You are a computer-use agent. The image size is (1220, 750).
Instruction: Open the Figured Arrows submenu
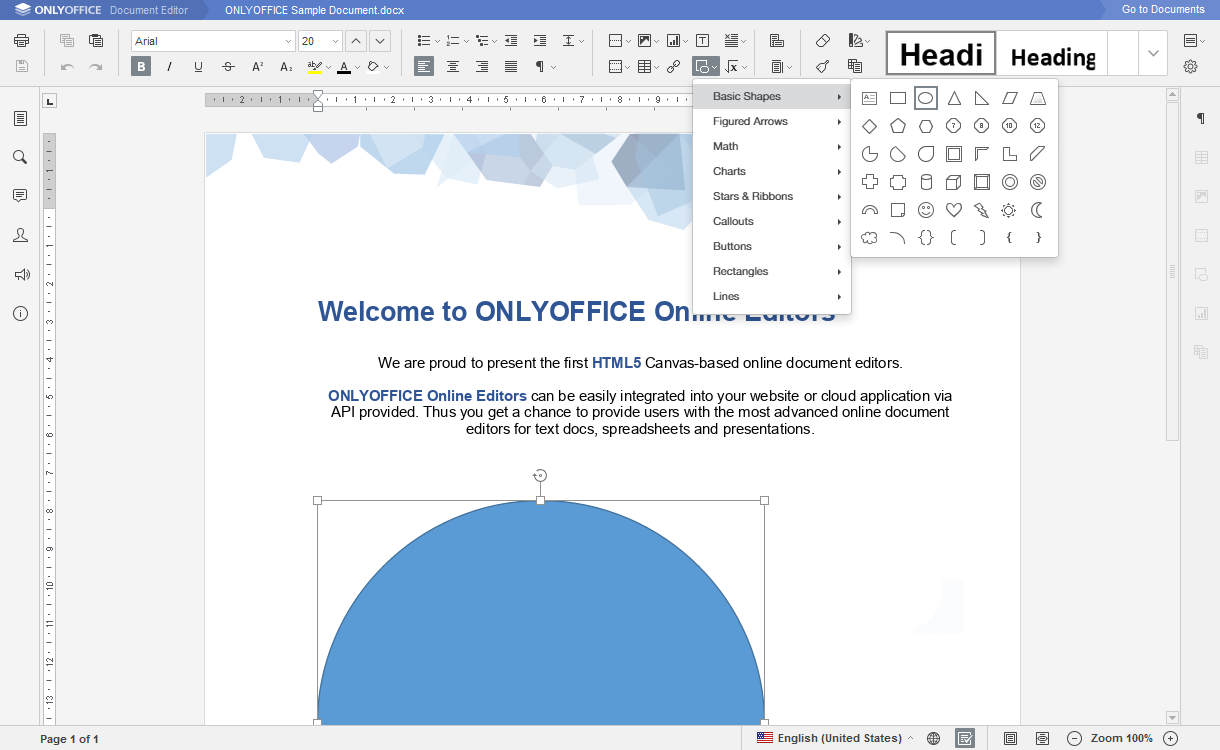pos(772,121)
